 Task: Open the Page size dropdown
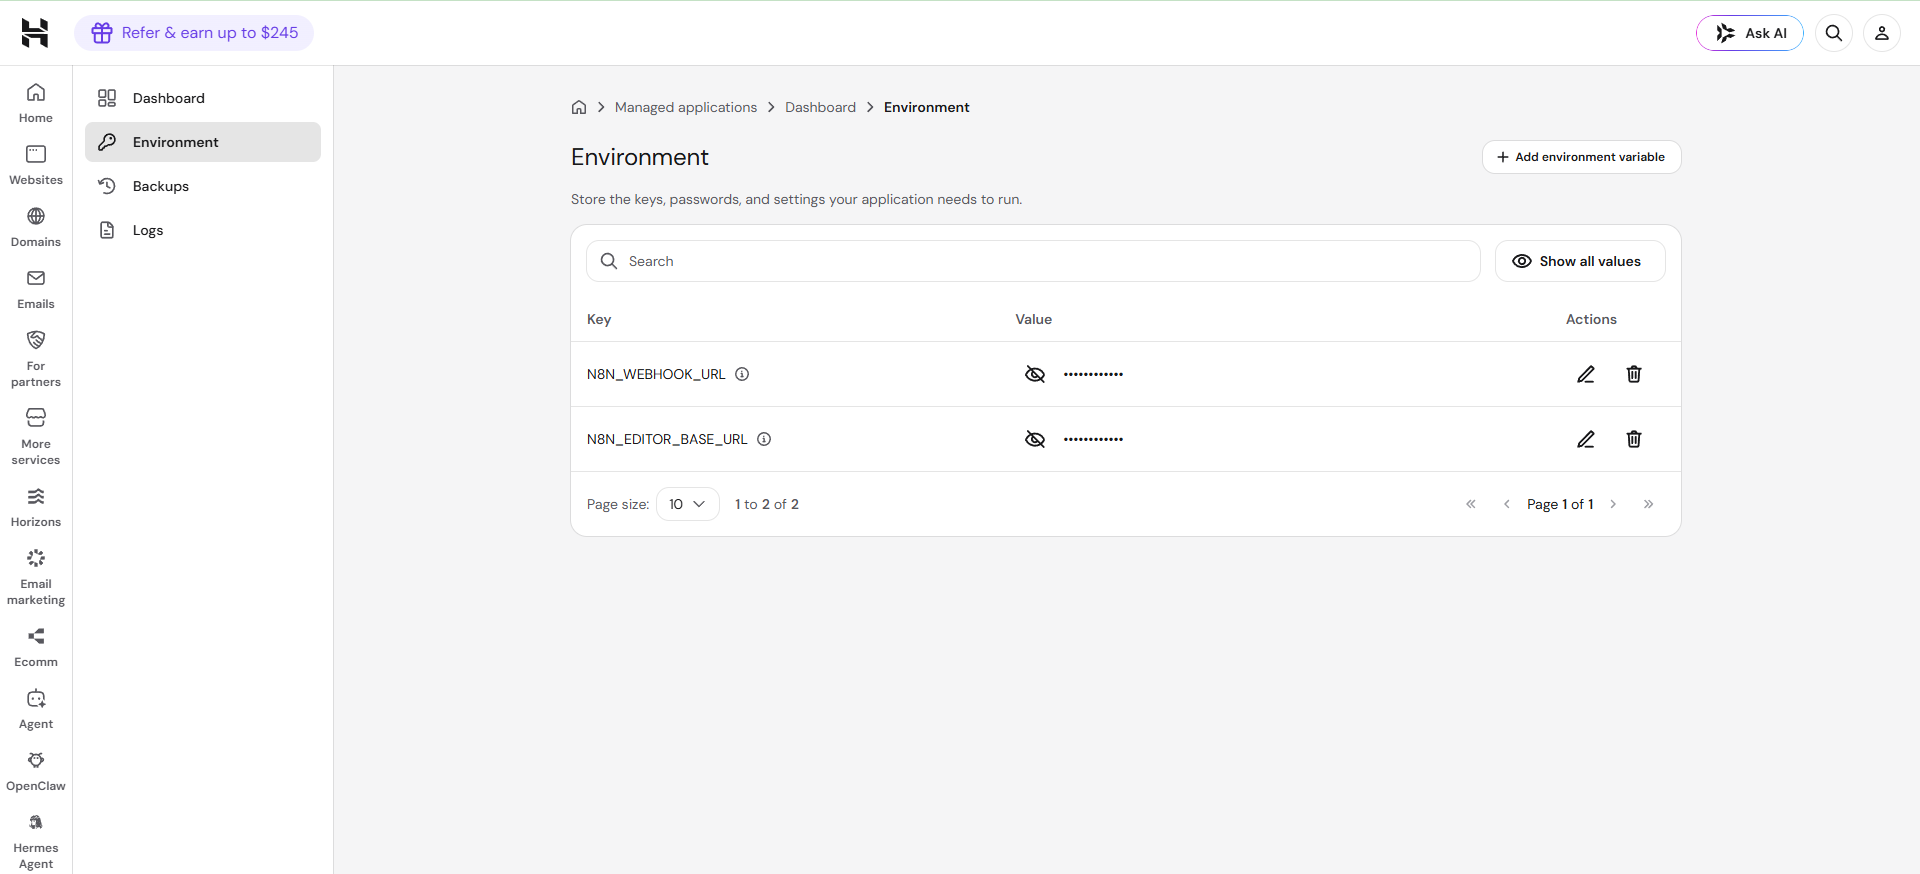point(688,504)
